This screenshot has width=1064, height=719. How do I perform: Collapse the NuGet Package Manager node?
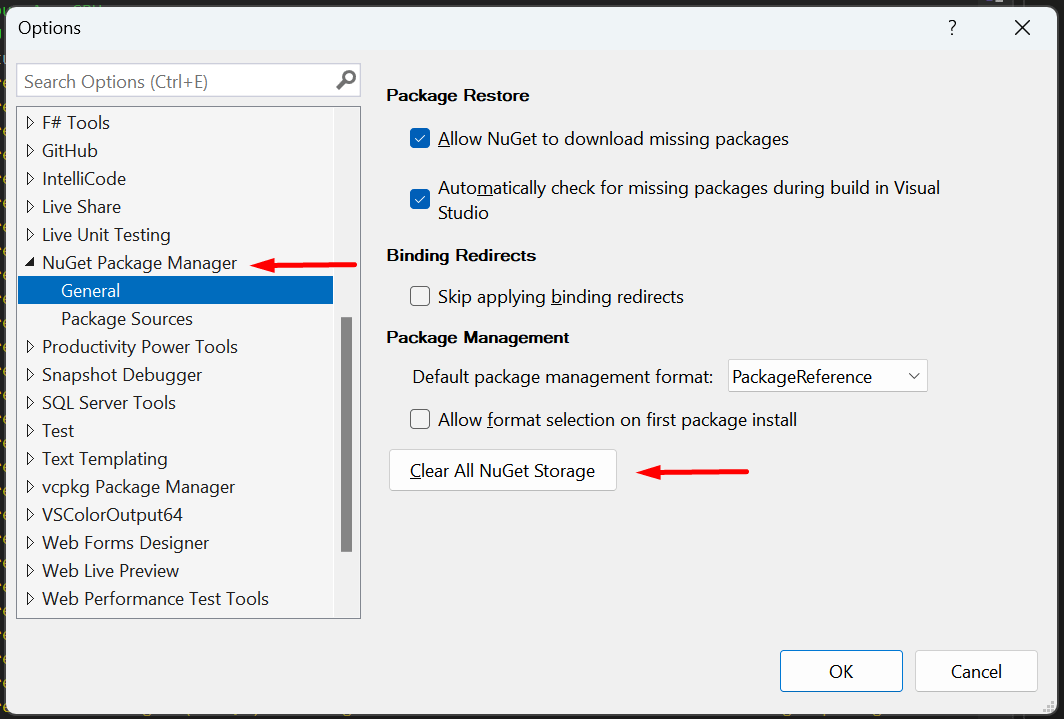click(x=28, y=262)
